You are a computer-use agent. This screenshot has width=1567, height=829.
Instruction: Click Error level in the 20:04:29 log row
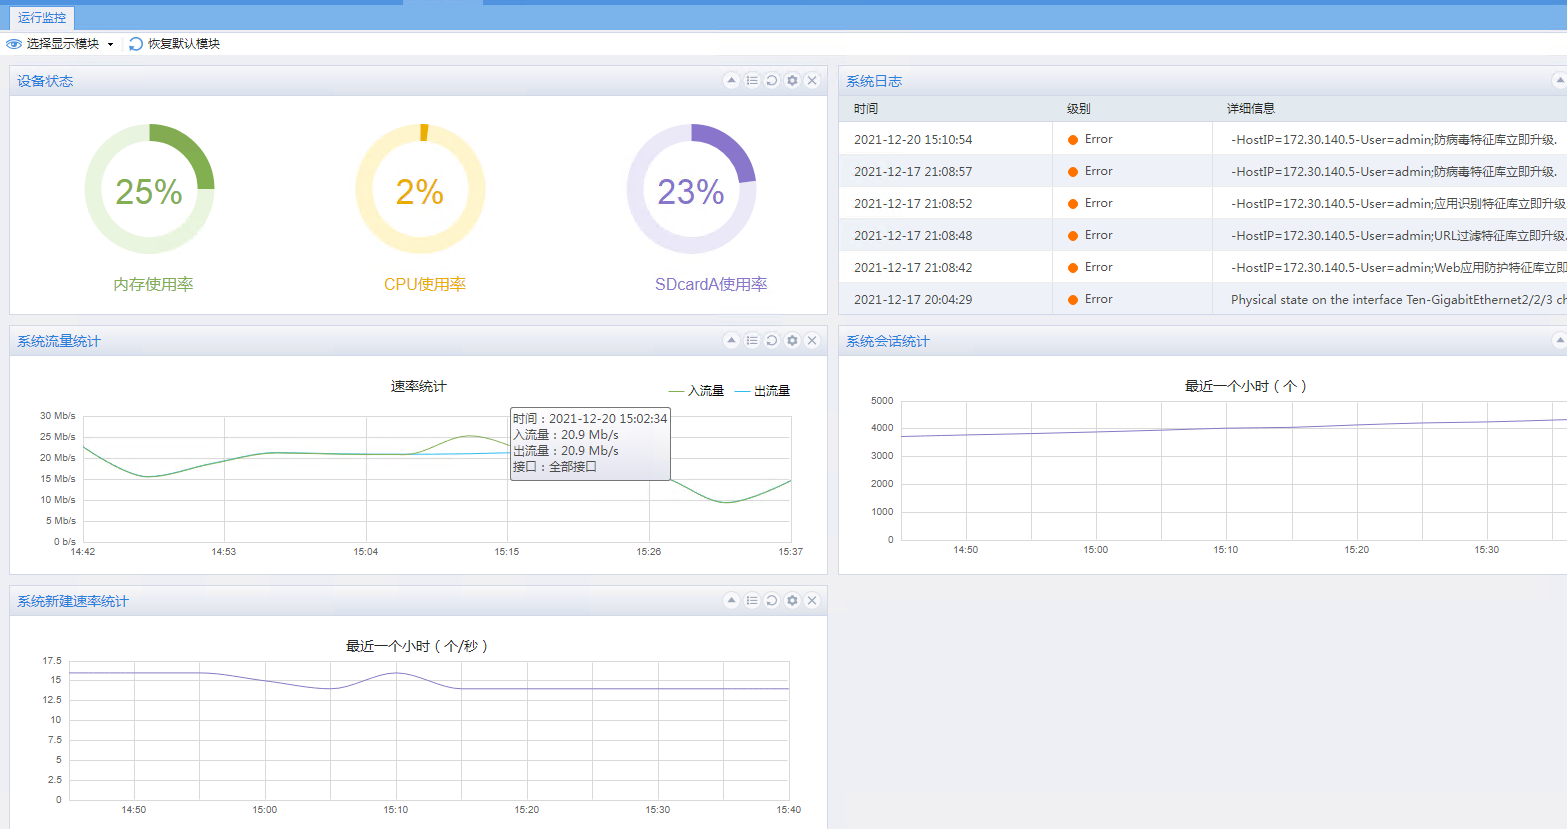[x=1090, y=300]
